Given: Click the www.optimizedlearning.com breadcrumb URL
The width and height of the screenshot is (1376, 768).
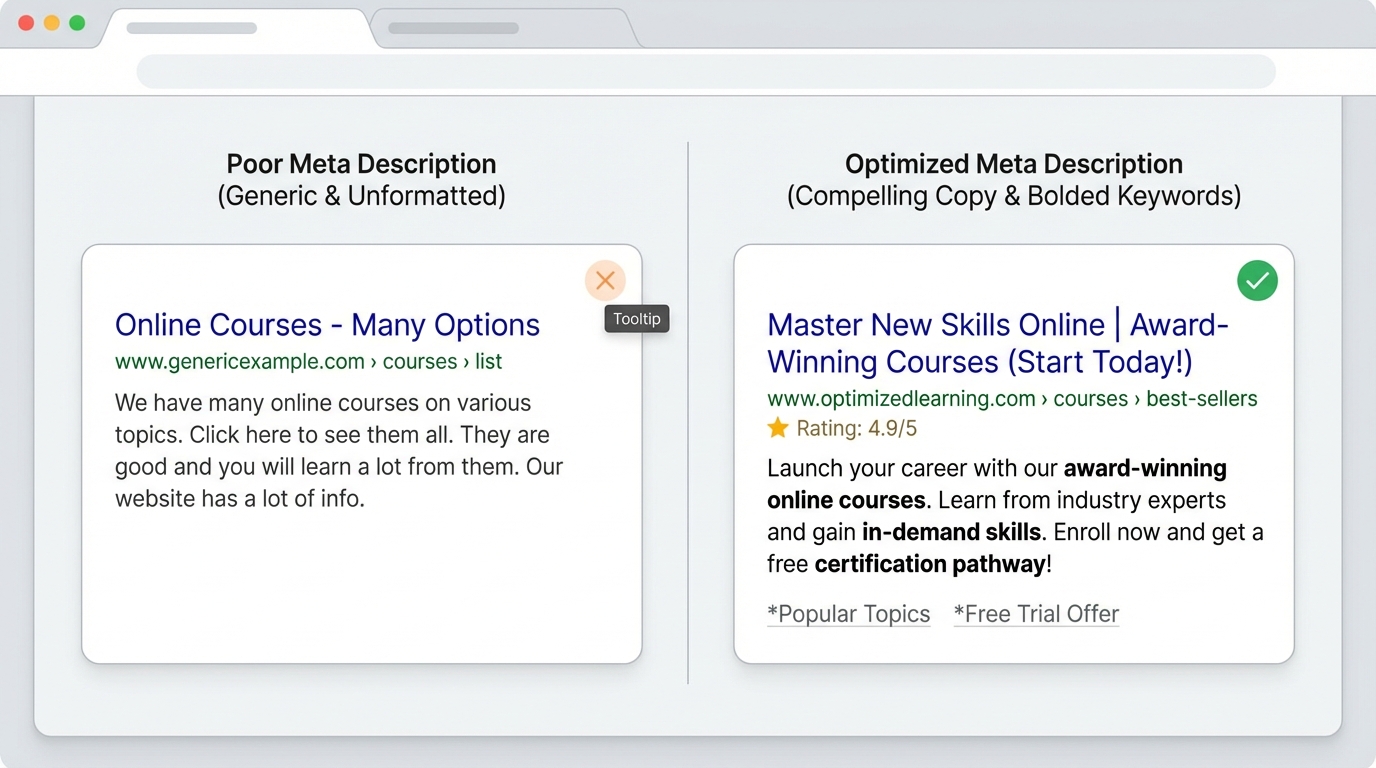Looking at the screenshot, I should pyautogui.click(x=900, y=398).
